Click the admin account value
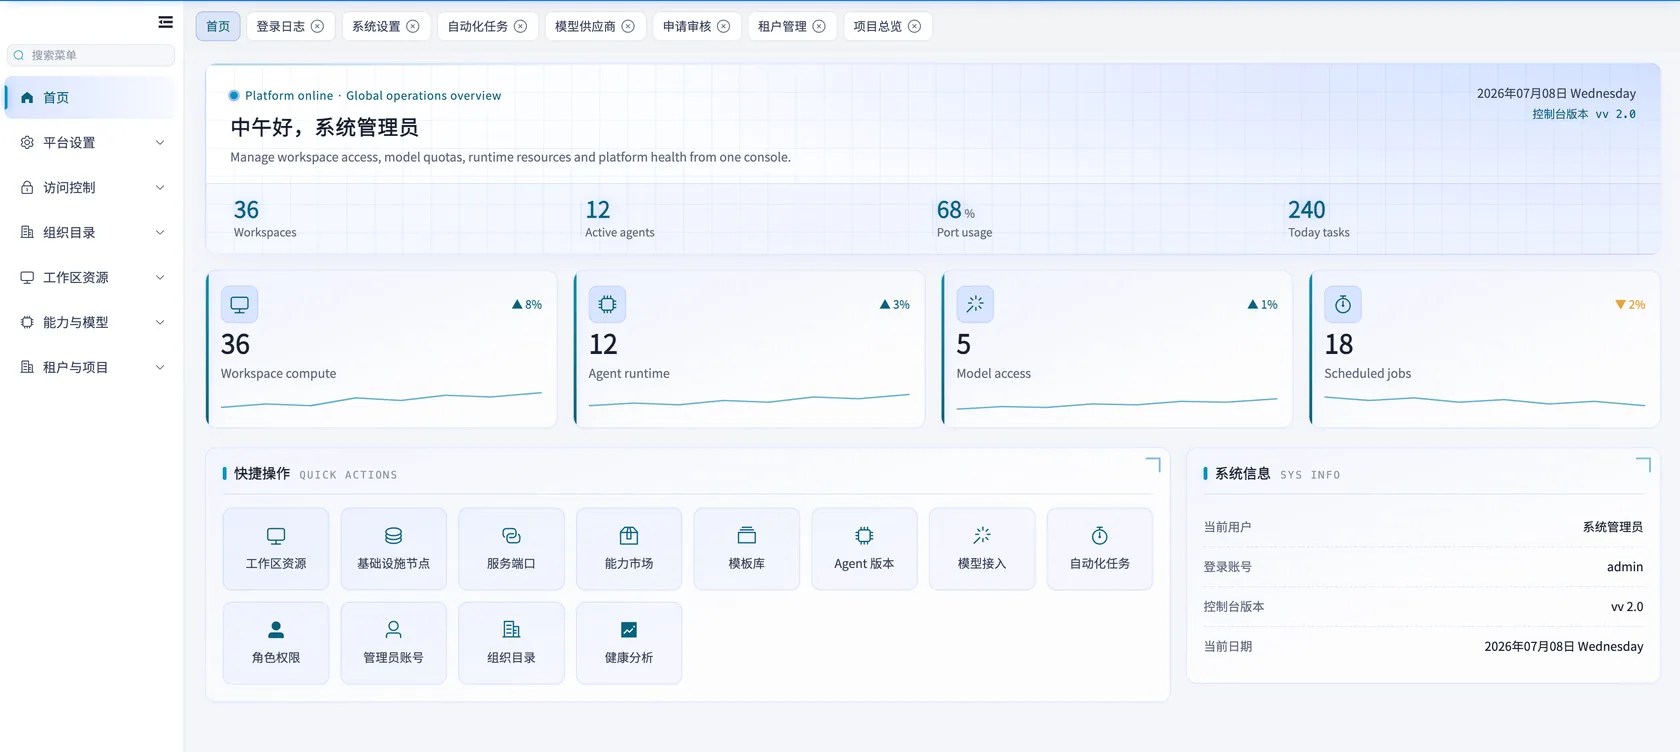This screenshot has width=1680, height=752. click(1625, 567)
